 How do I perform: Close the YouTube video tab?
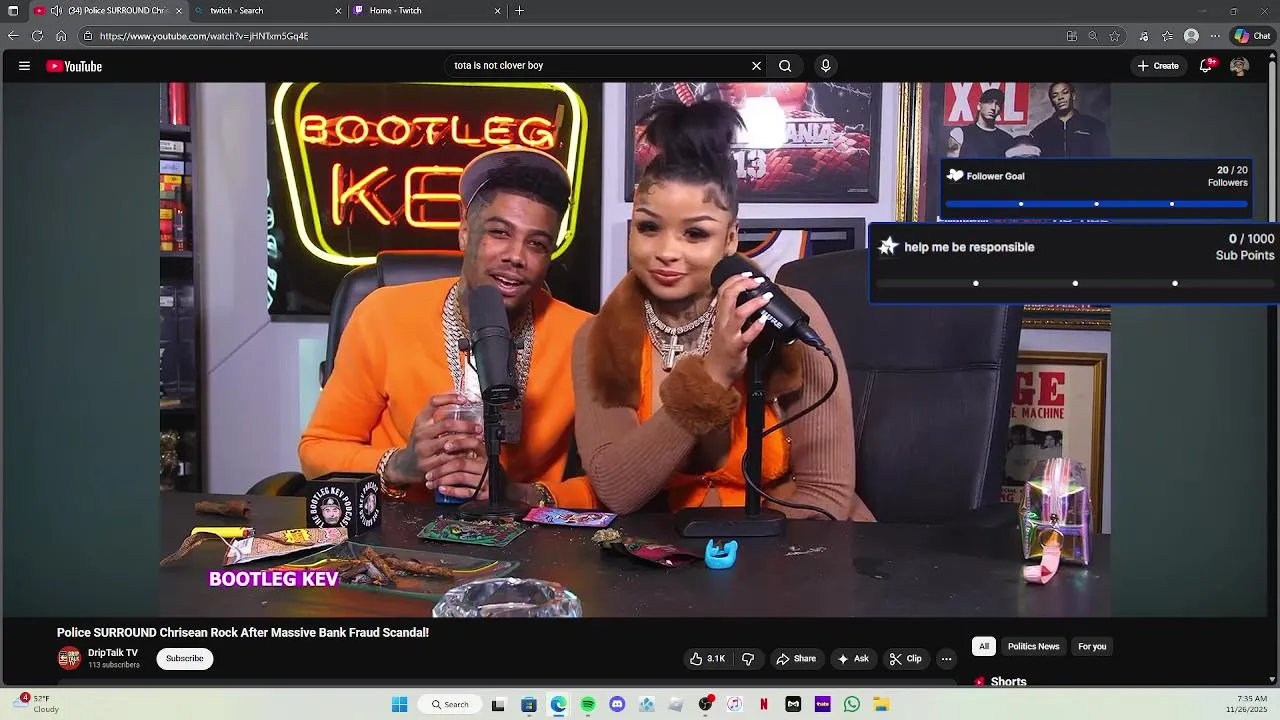[x=179, y=11]
